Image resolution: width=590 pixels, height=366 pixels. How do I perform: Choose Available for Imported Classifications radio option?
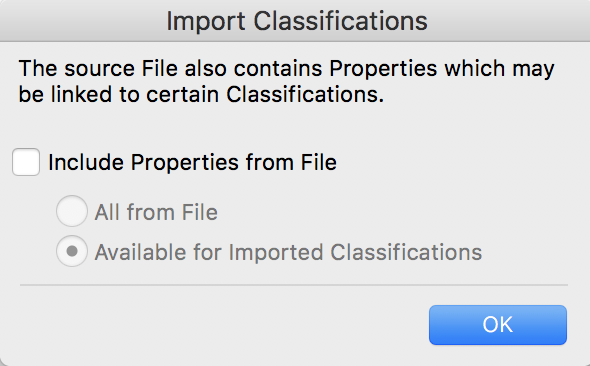pyautogui.click(x=72, y=251)
